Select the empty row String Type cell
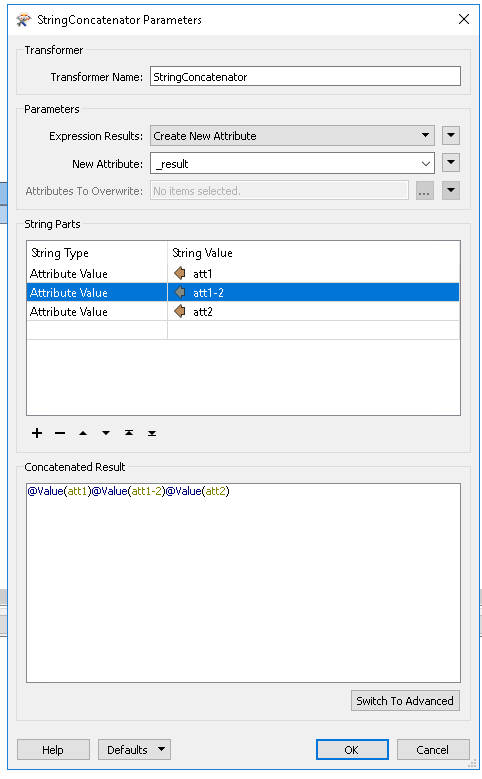Screen dimensions: 482x779 (x=97, y=330)
